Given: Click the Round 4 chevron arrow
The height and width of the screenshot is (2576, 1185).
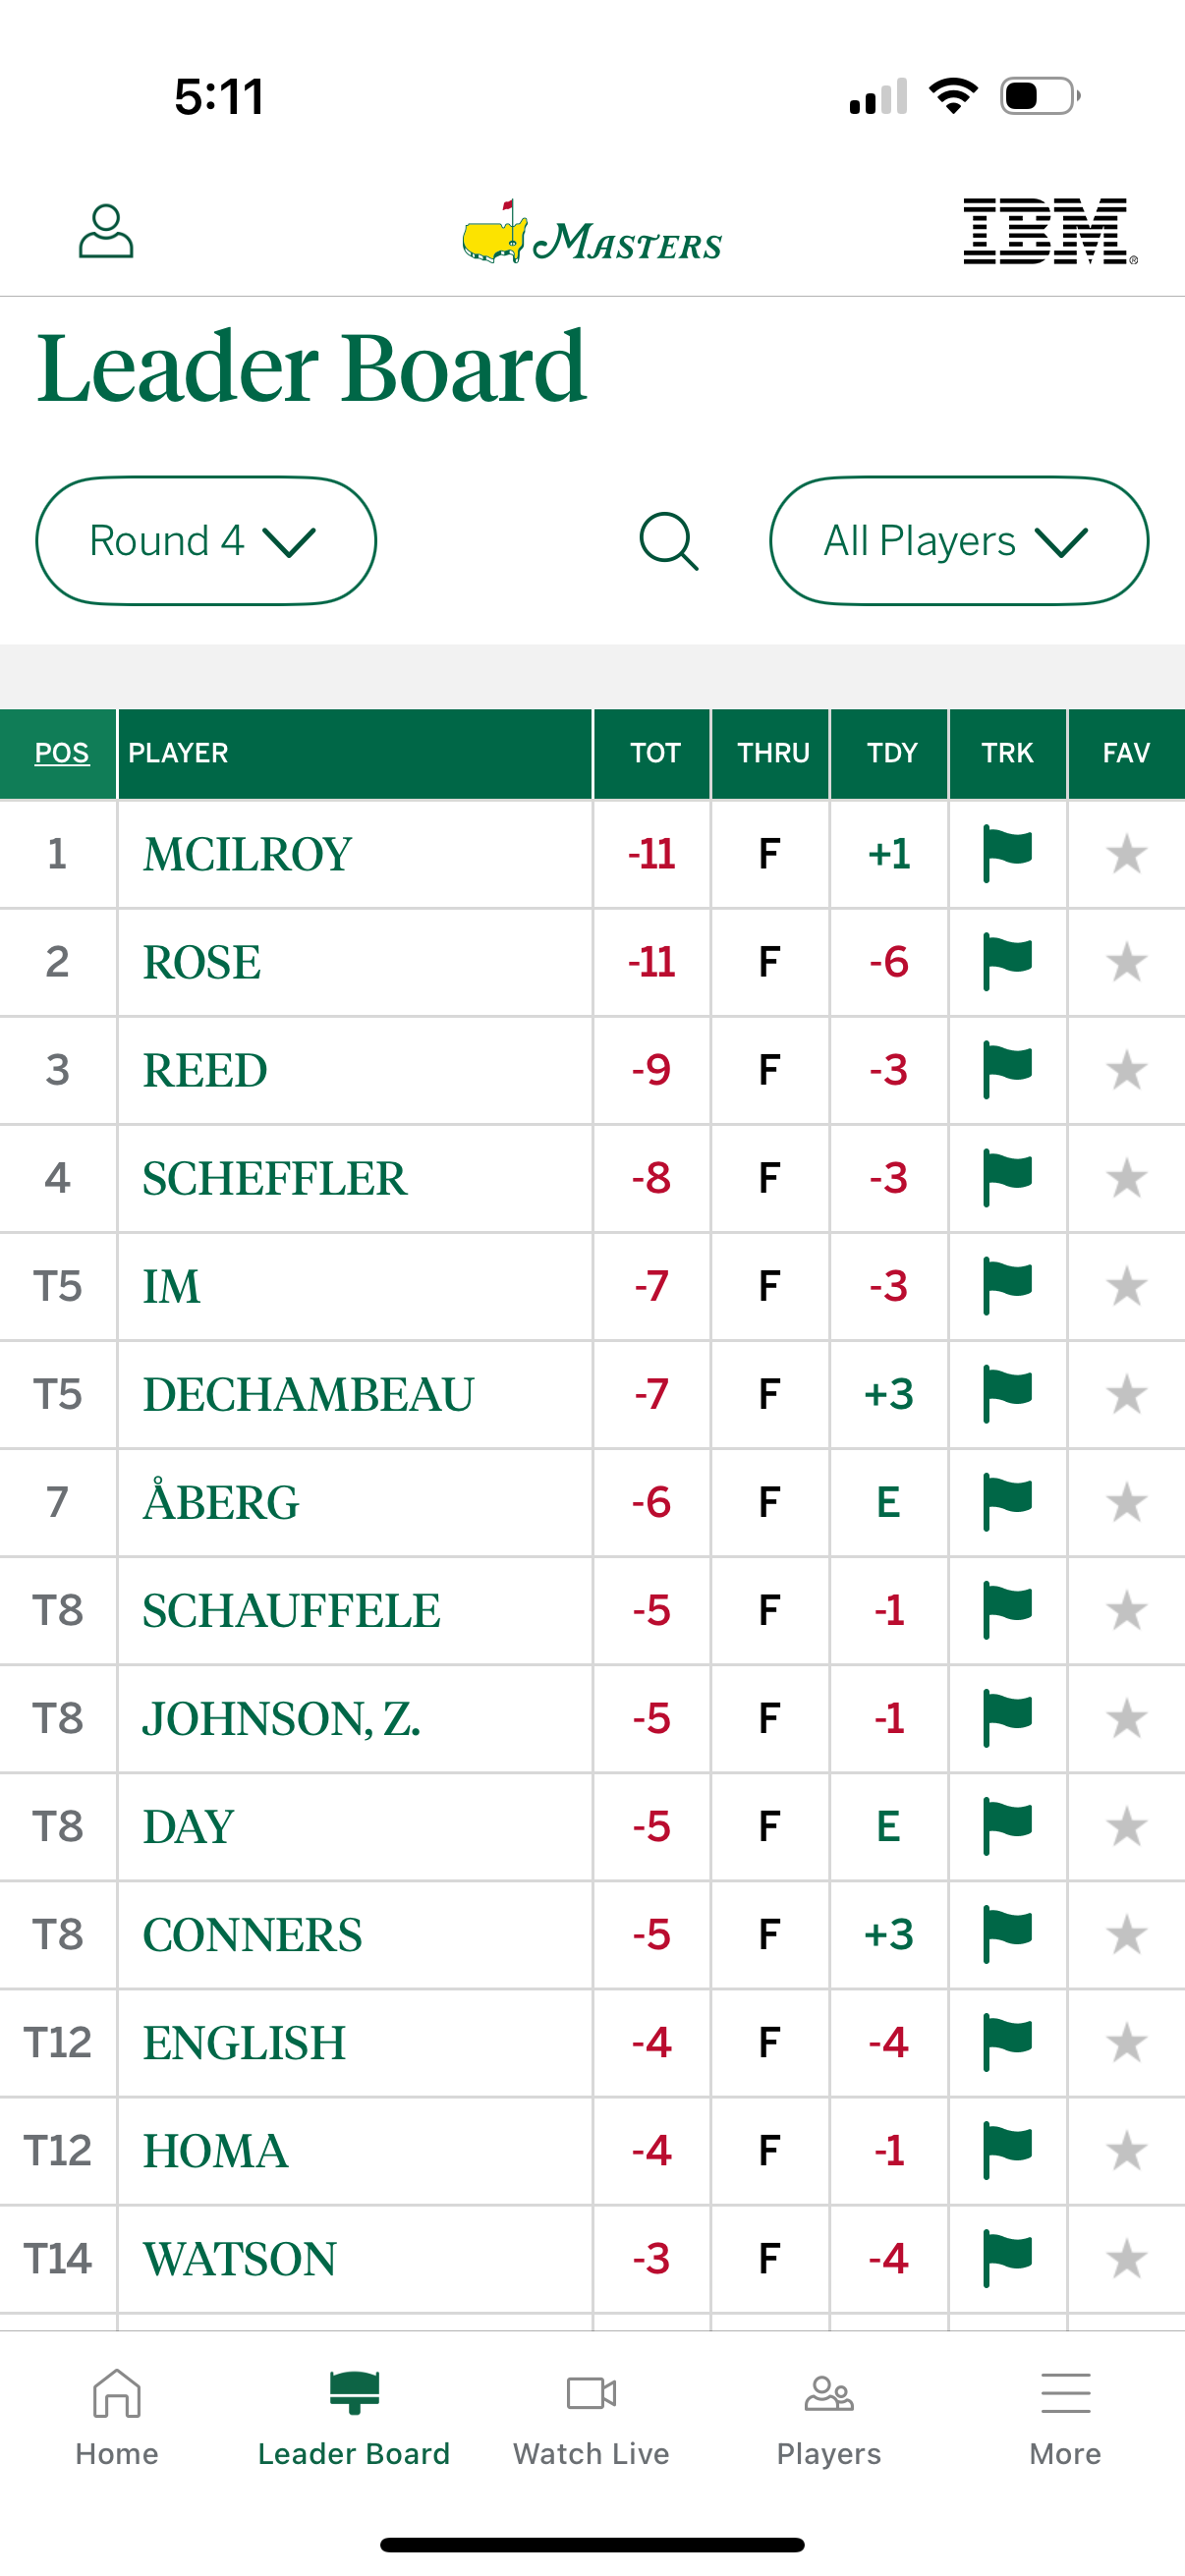Looking at the screenshot, I should [288, 542].
